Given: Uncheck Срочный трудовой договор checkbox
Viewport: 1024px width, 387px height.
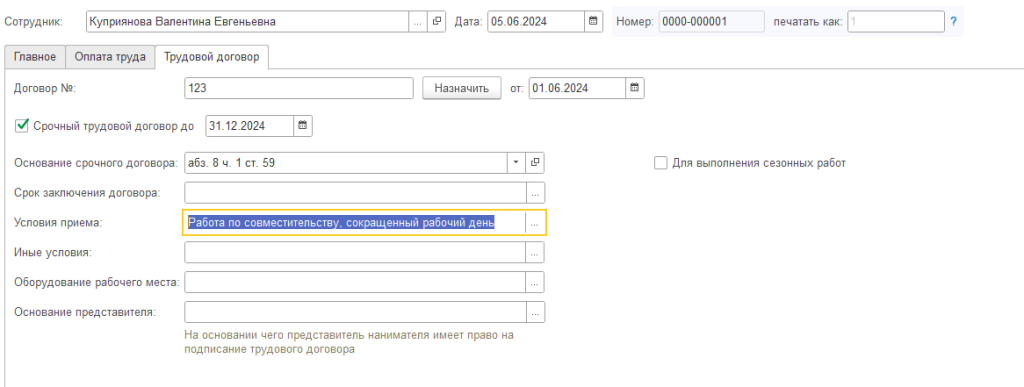Looking at the screenshot, I should (22, 126).
